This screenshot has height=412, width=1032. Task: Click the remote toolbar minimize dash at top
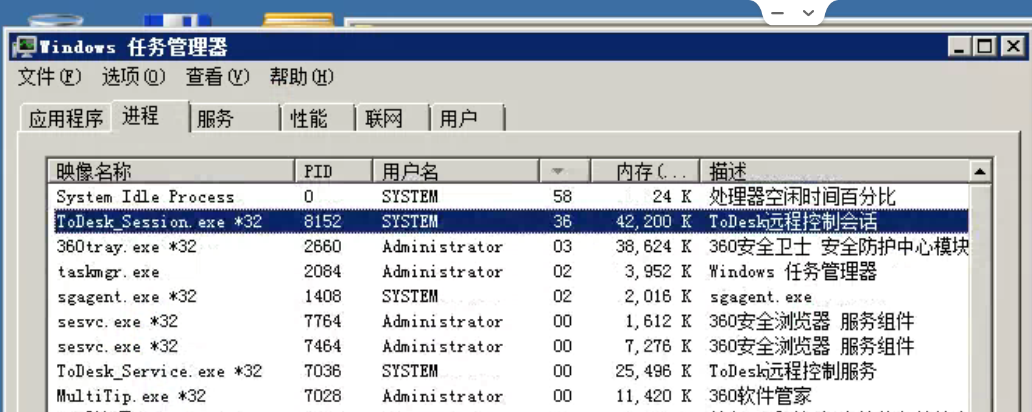(x=777, y=13)
